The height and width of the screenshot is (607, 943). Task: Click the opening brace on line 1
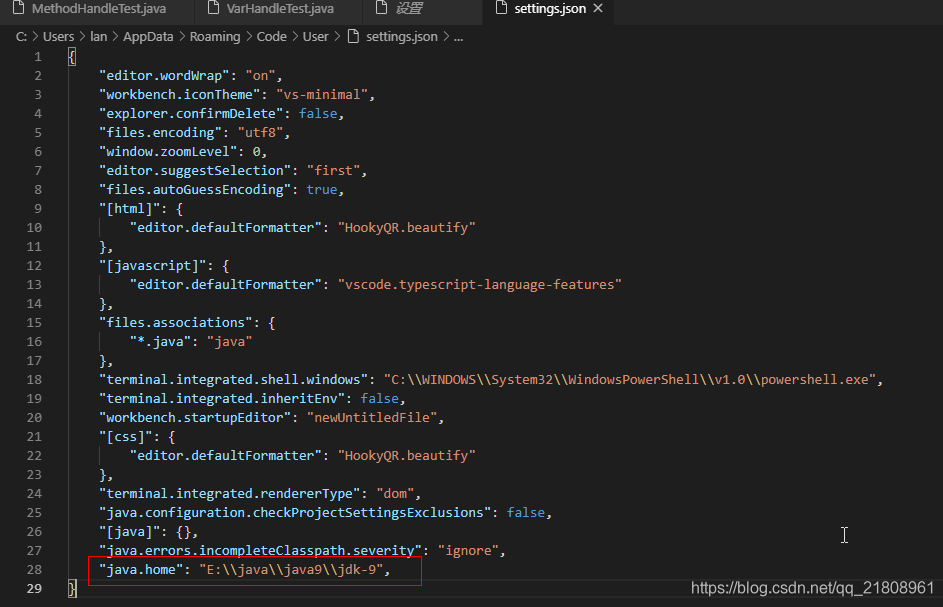(x=72, y=57)
